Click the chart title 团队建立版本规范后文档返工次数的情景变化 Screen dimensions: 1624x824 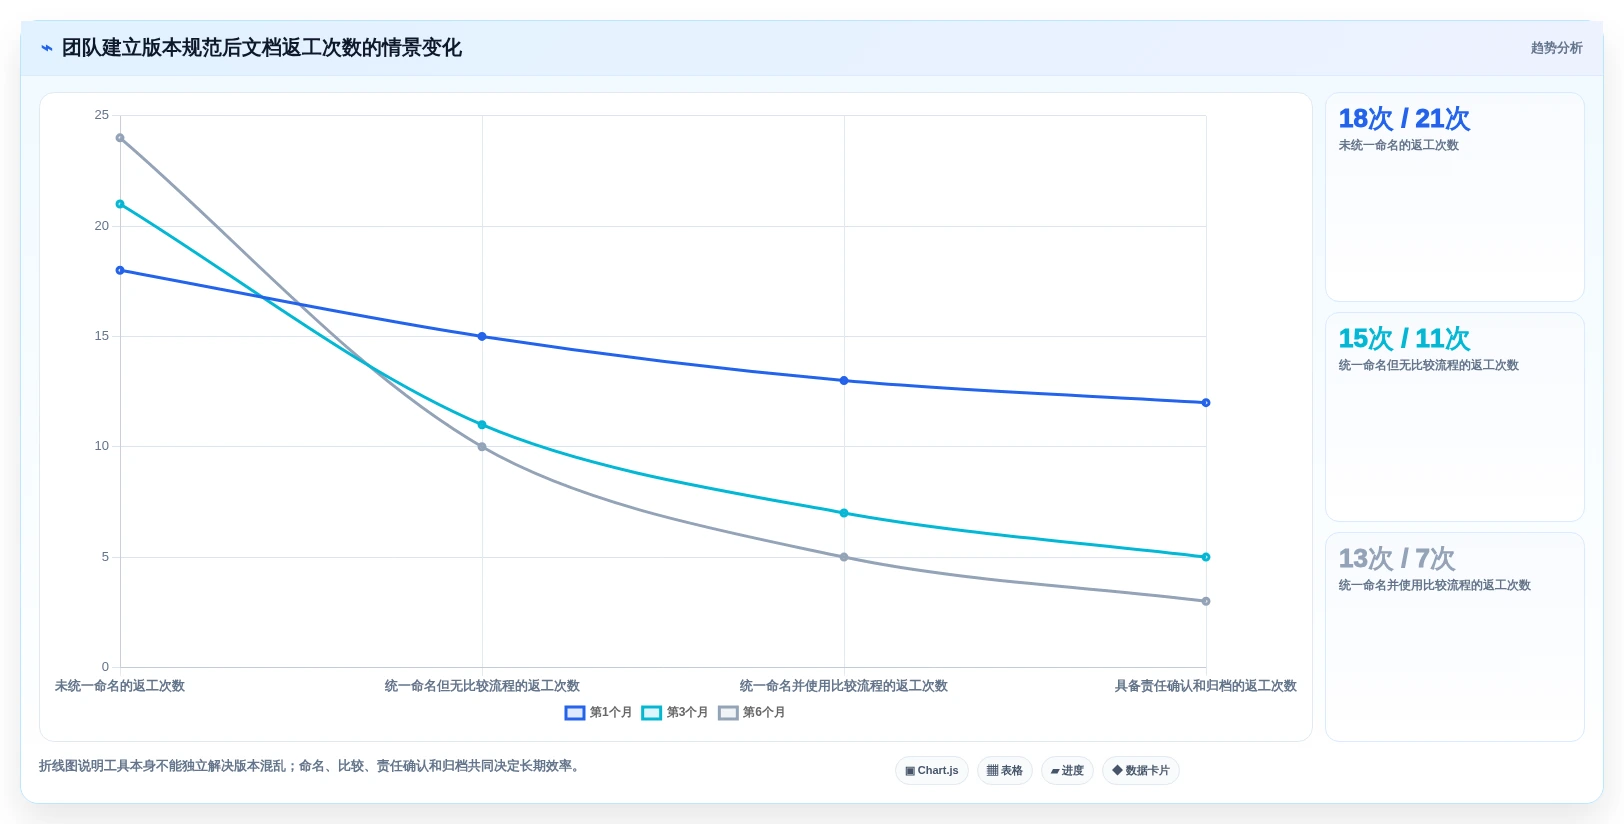(x=262, y=48)
